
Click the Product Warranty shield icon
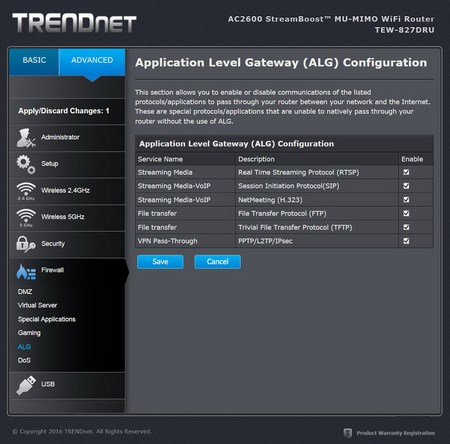[x=348, y=433]
